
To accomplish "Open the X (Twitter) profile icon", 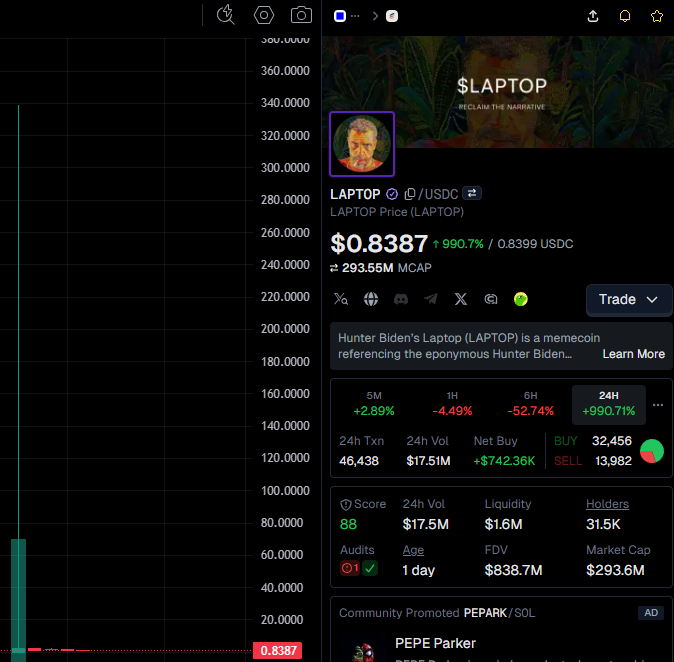I will pos(461,299).
